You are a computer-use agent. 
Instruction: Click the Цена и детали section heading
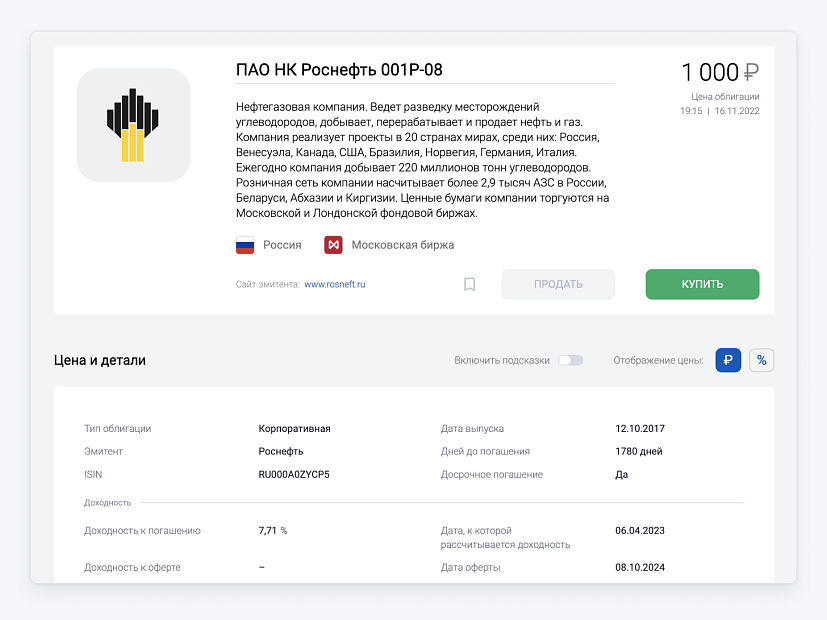[100, 360]
